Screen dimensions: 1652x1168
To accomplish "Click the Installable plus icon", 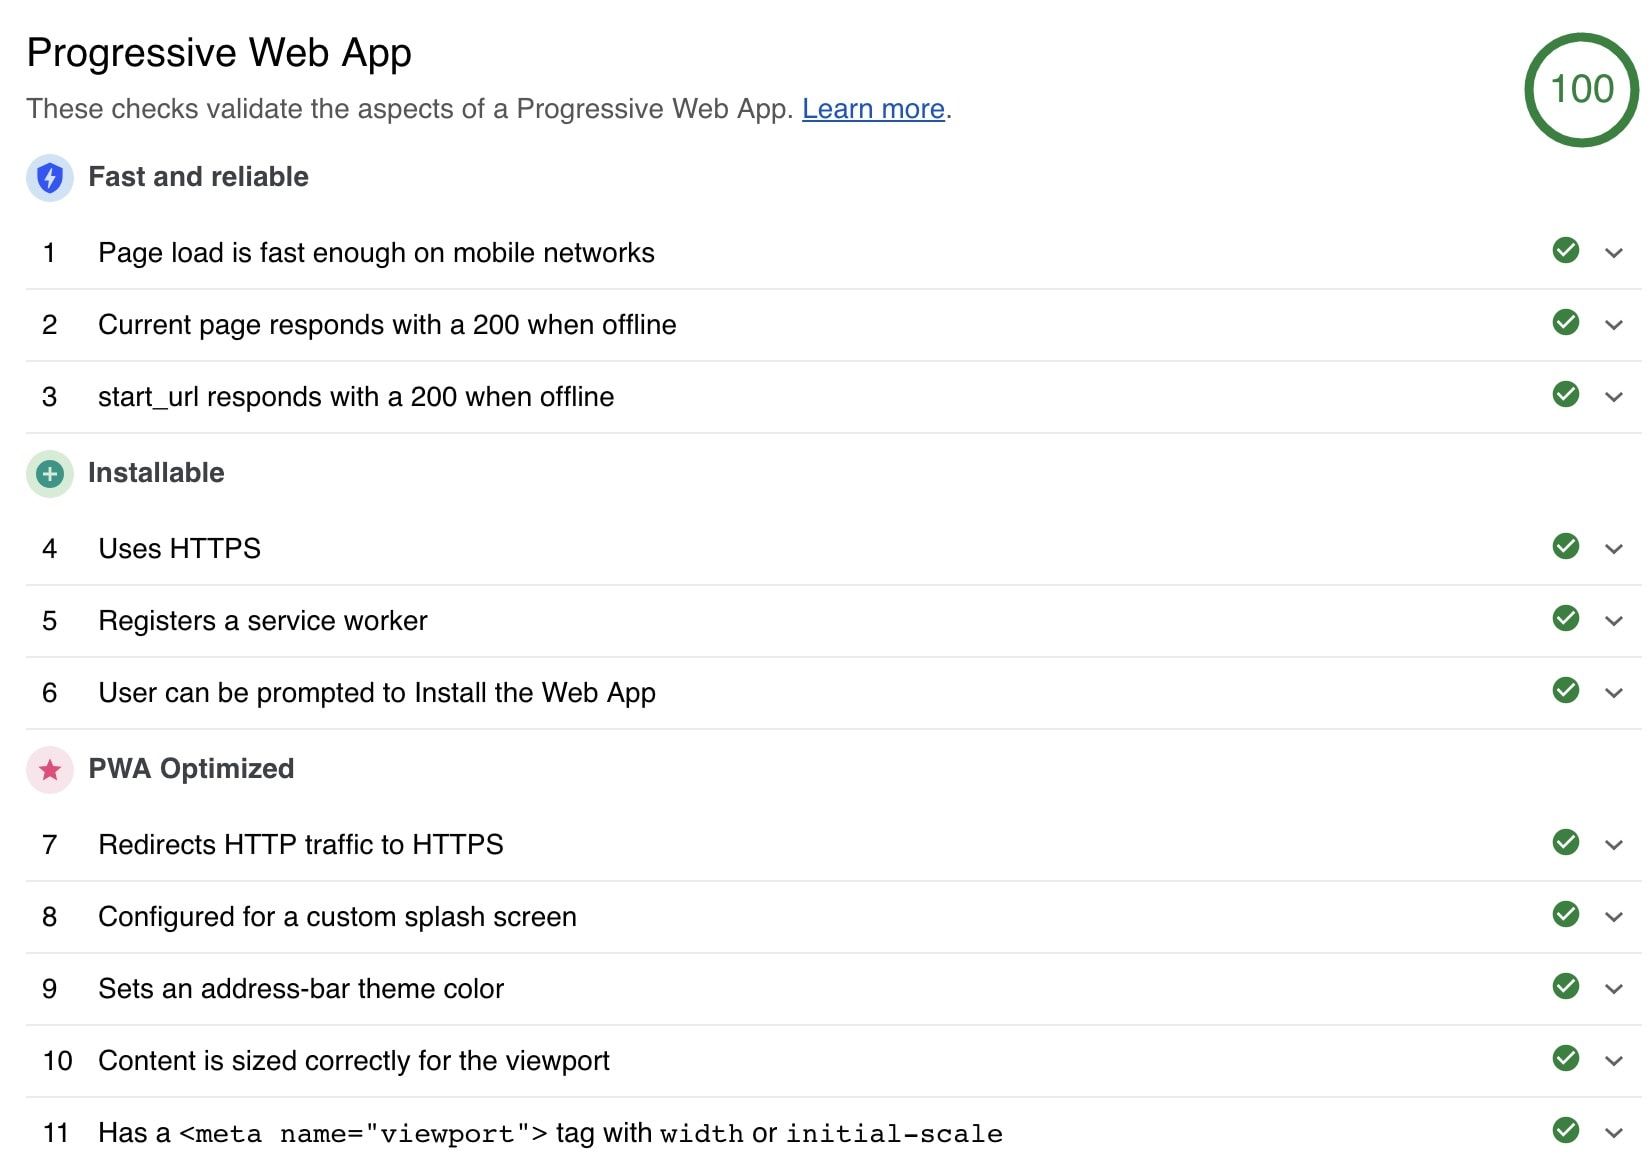I will pos(50,474).
